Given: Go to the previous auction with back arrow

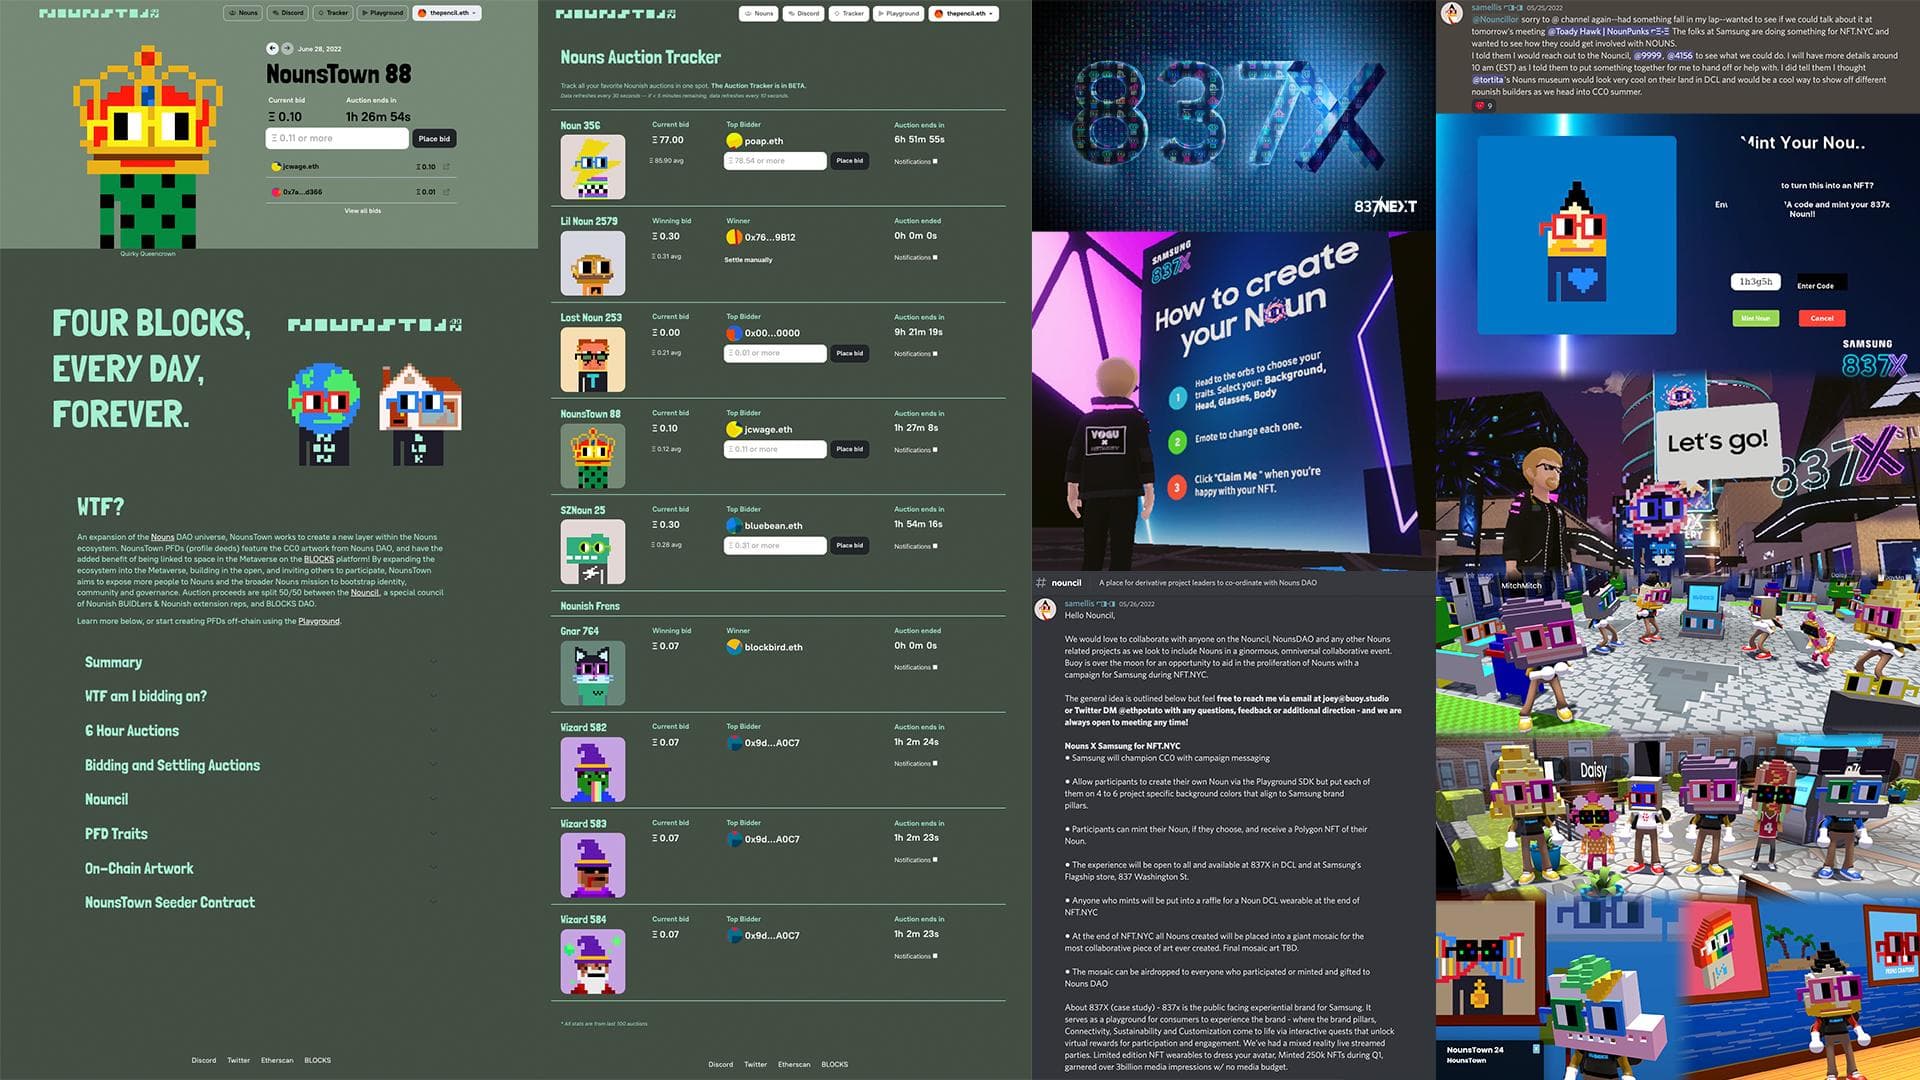Looking at the screenshot, I should 272,48.
